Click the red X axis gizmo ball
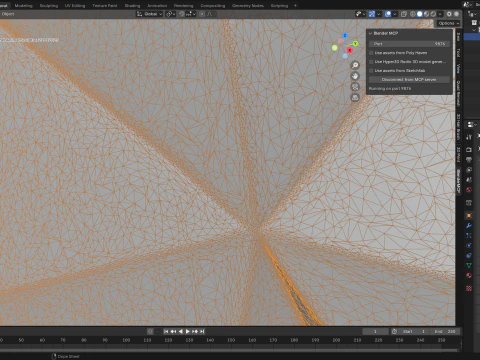480x360 pixels. (x=349, y=50)
